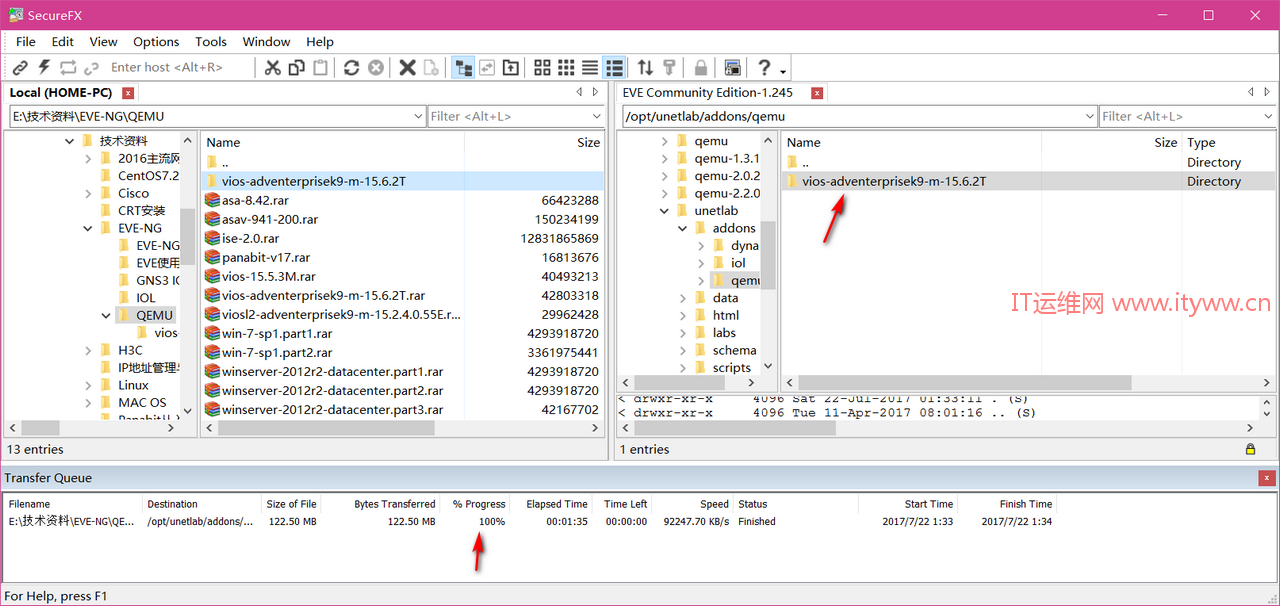
Task: Click the transfer arrows toolbar icon
Action: 645,67
